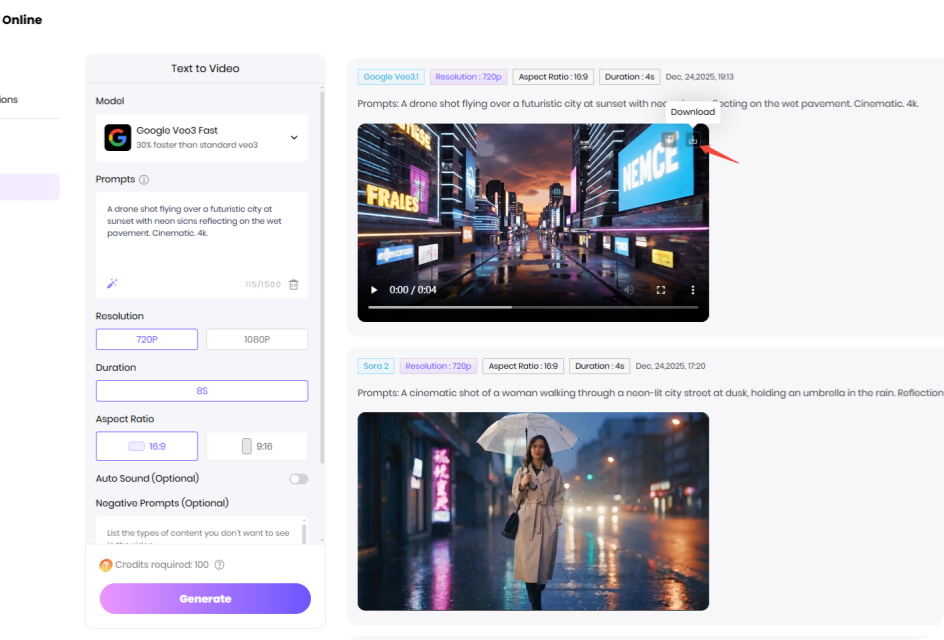Expand the Model selection dropdown
This screenshot has height=640, width=944.
(x=294, y=136)
